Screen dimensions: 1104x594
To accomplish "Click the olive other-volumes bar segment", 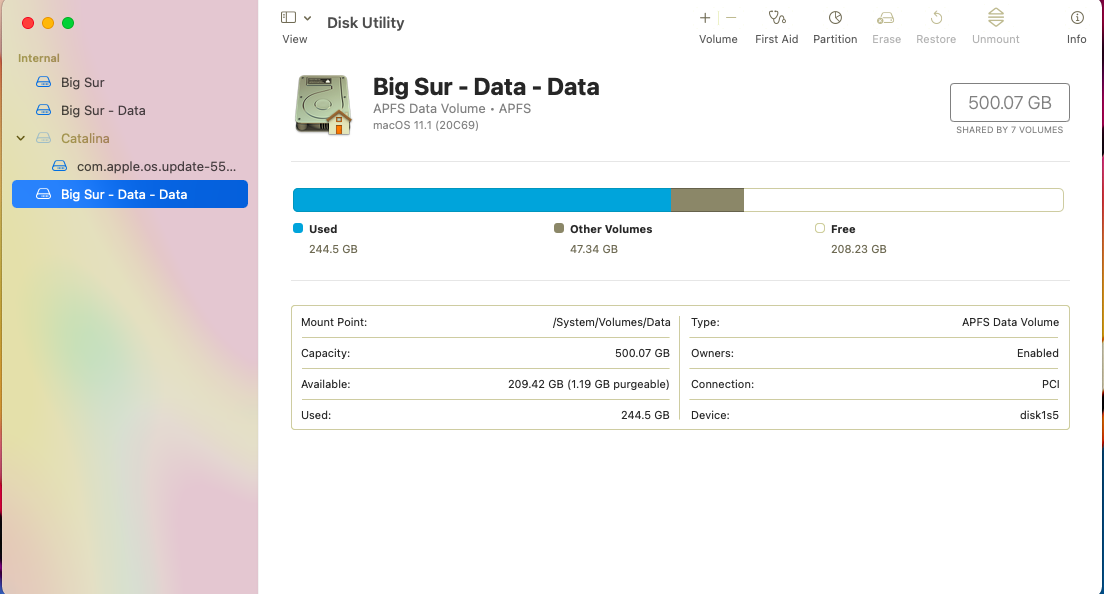I will click(708, 200).
